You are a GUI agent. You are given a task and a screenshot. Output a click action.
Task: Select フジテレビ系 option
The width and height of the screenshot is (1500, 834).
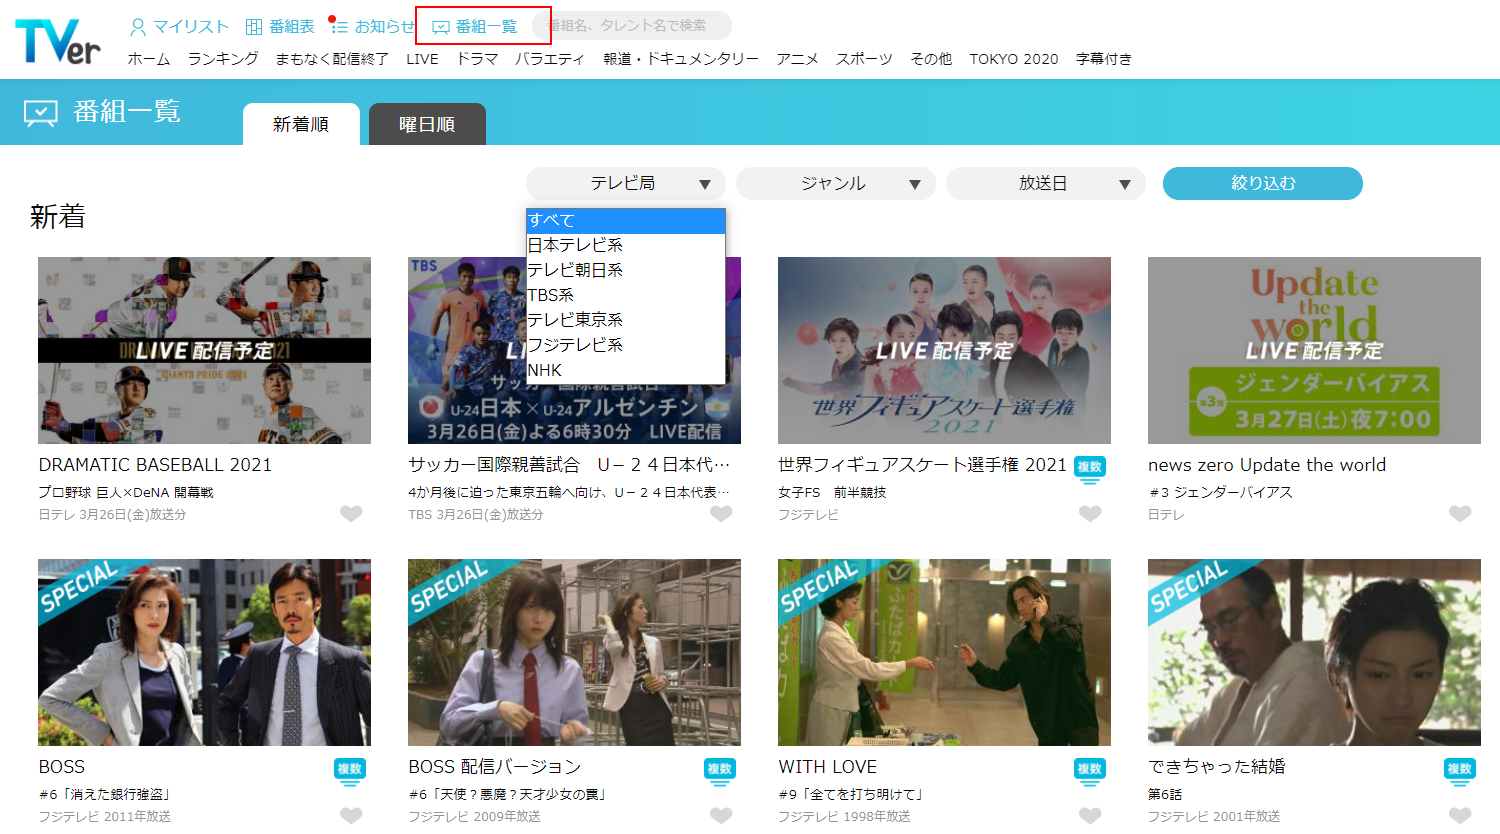coord(626,345)
